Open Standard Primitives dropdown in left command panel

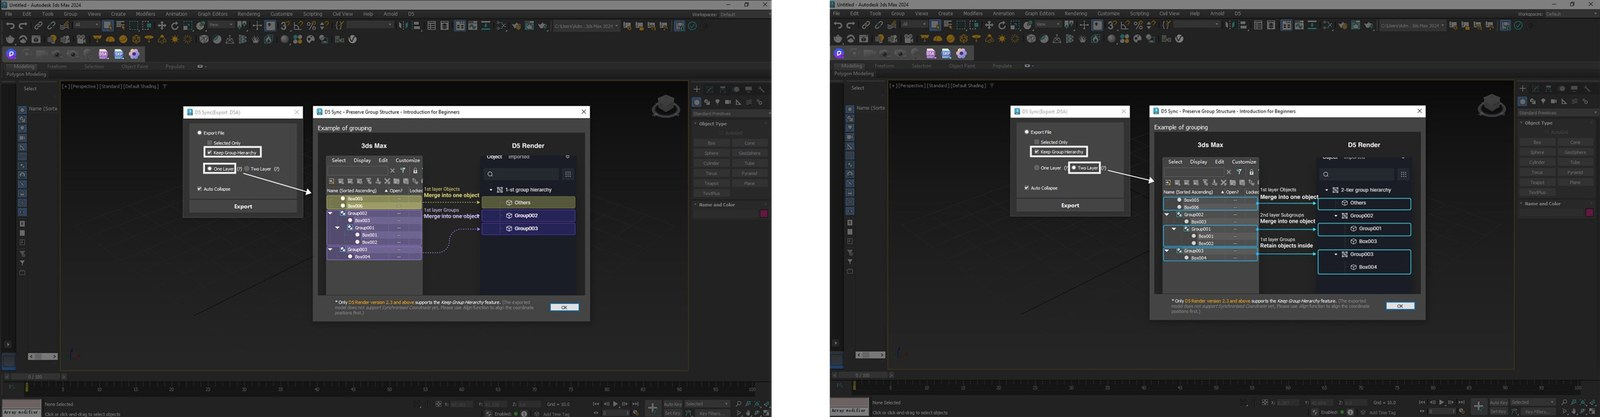pos(729,113)
